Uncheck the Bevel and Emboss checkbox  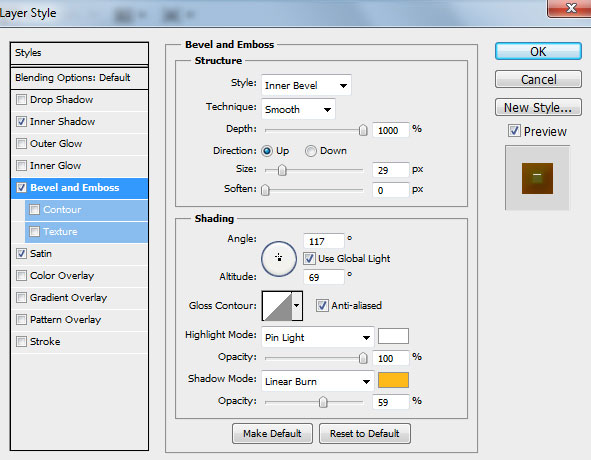(x=21, y=187)
